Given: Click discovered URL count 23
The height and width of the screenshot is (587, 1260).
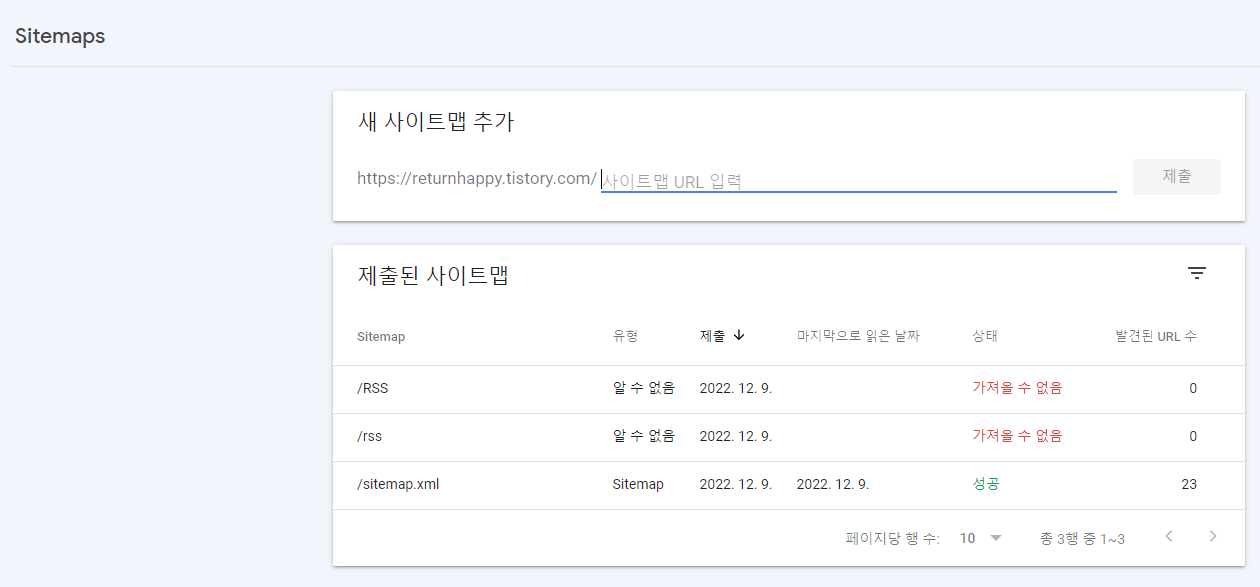Looking at the screenshot, I should 1189,484.
